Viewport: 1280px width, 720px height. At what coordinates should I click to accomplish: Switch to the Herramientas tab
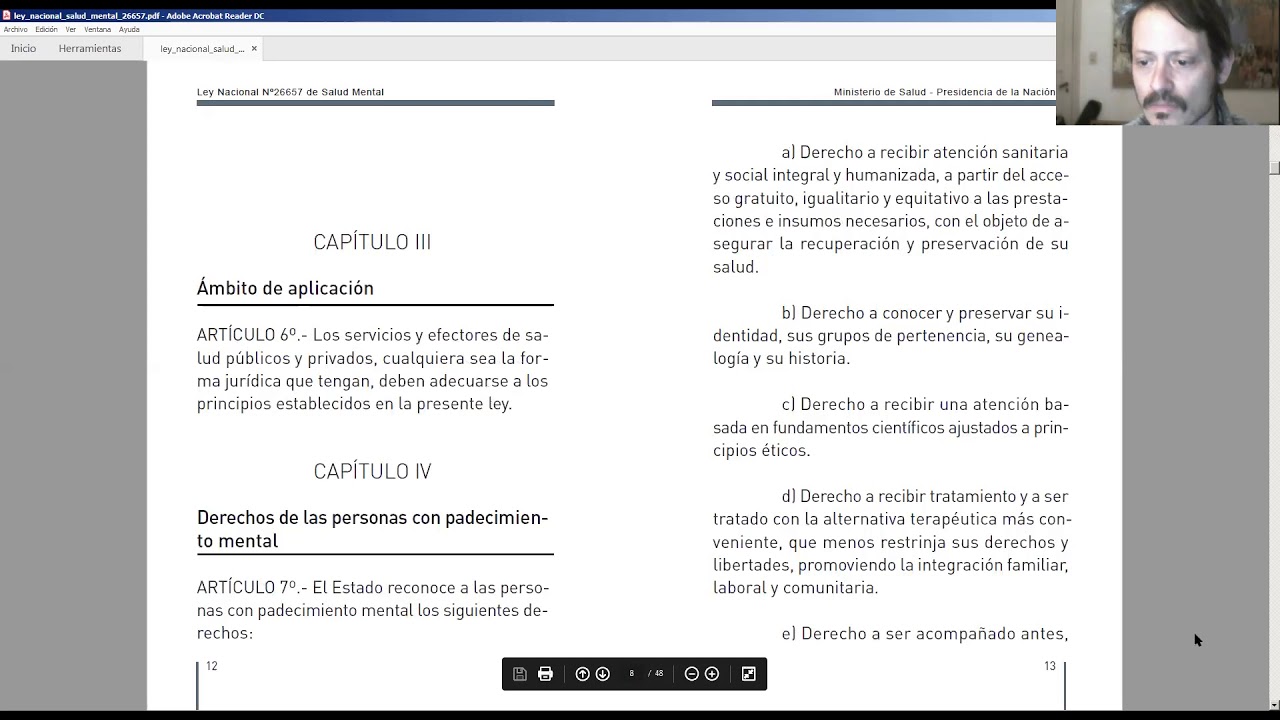tap(90, 48)
